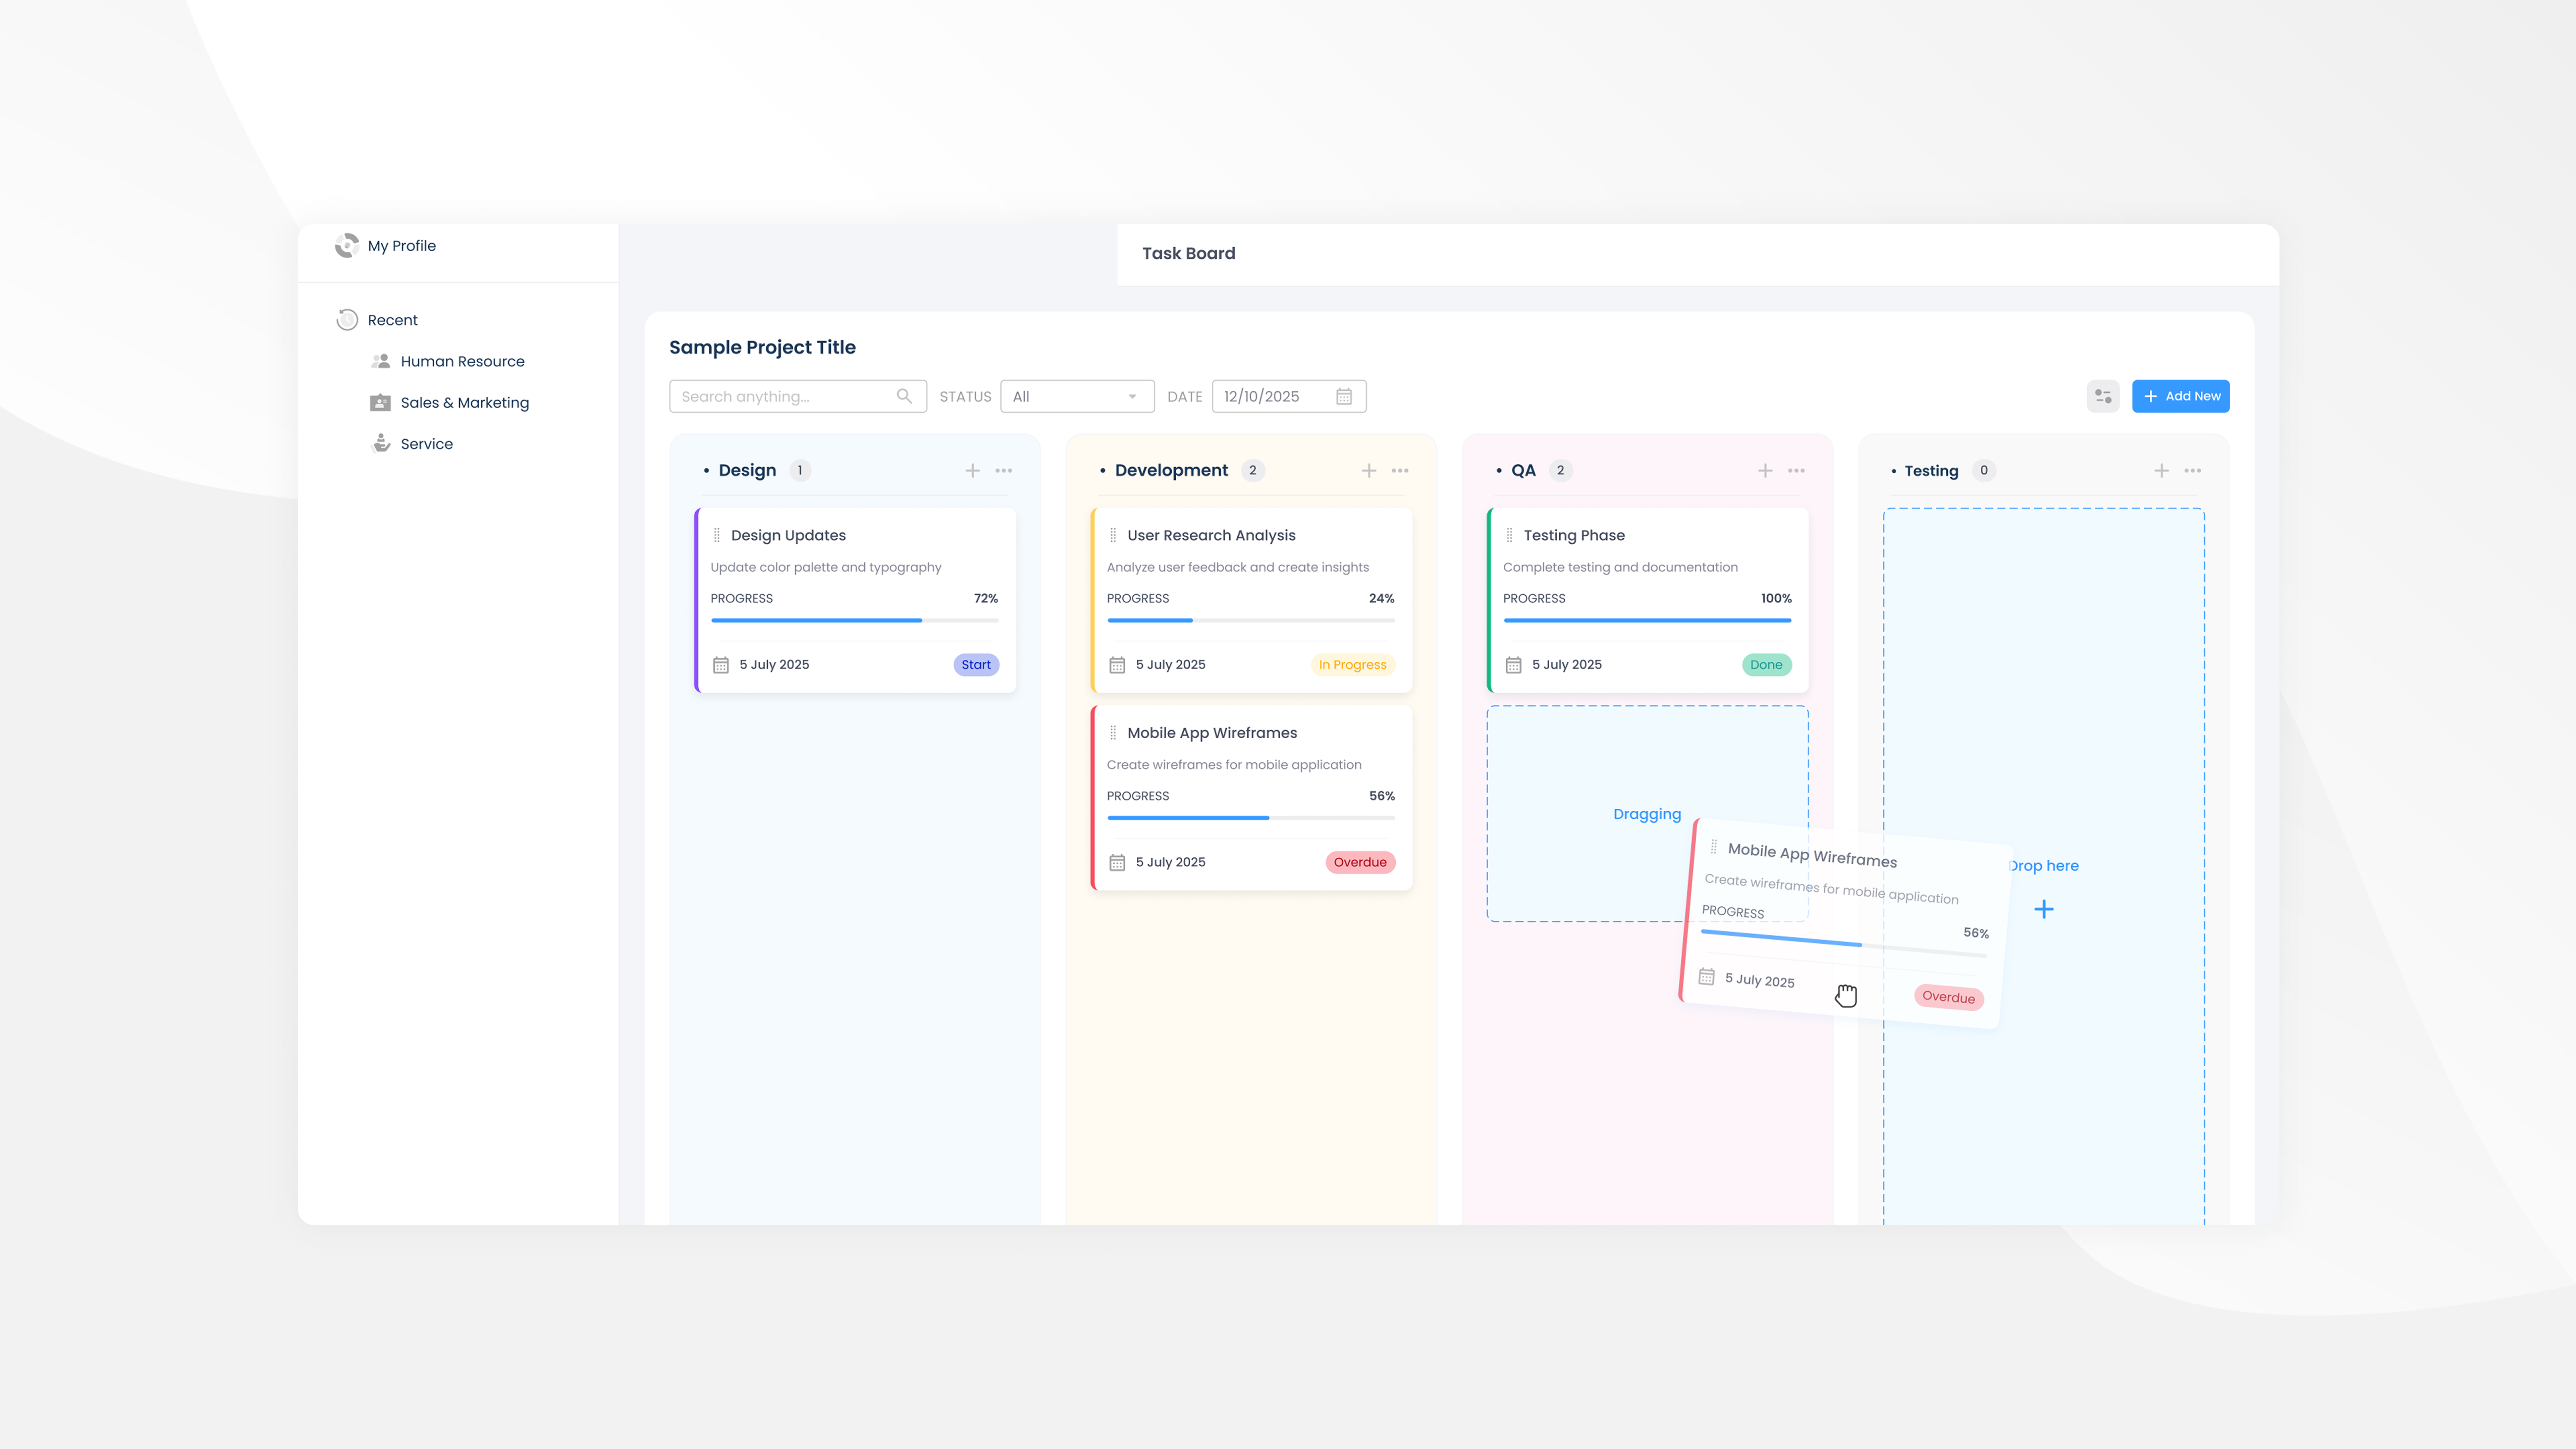Open the filter settings icon button

pos(2103,396)
